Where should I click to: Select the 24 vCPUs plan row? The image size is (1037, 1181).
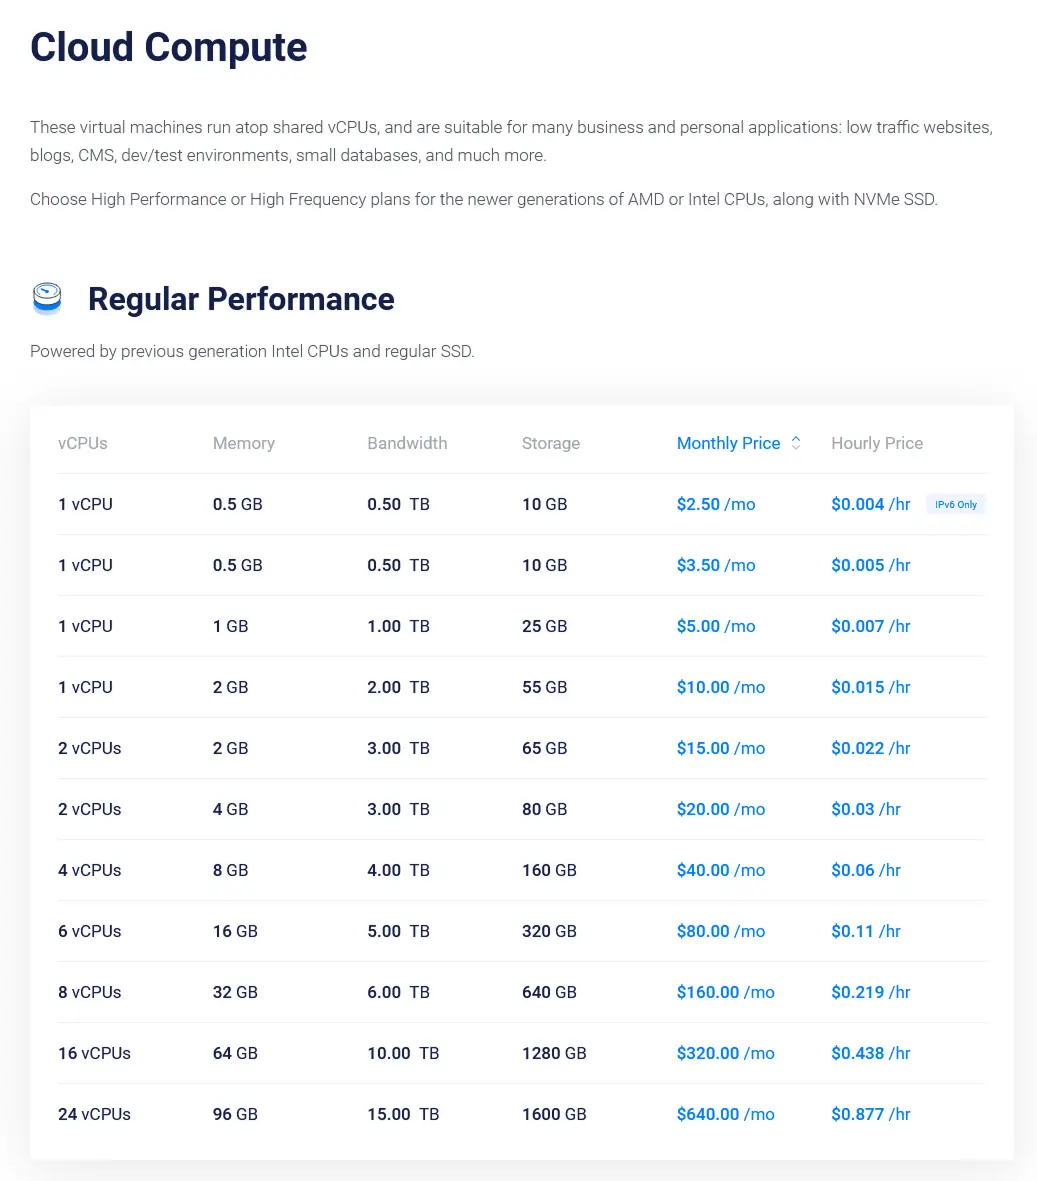(x=520, y=1114)
